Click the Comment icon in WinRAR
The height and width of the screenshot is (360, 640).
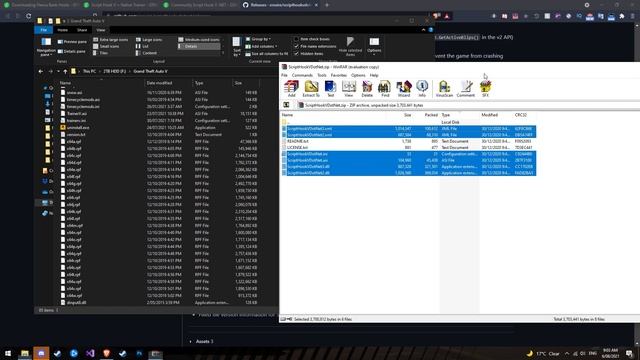point(466,89)
